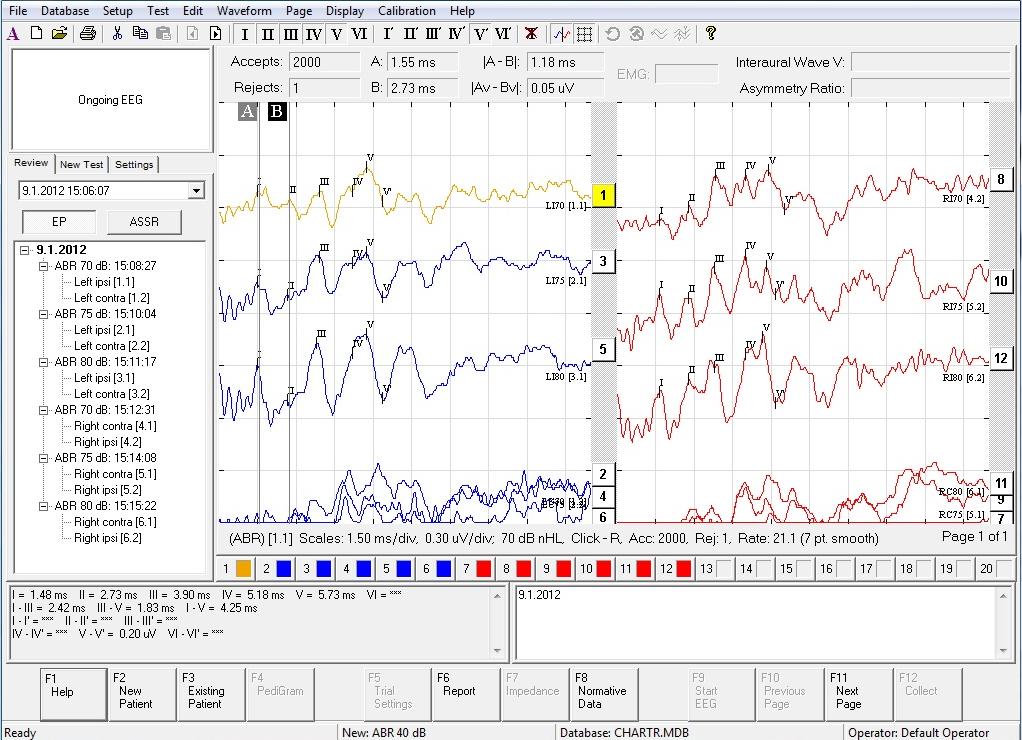This screenshot has height=740, width=1022.
Task: Toggle the wave I peak marker button
Action: tap(244, 34)
